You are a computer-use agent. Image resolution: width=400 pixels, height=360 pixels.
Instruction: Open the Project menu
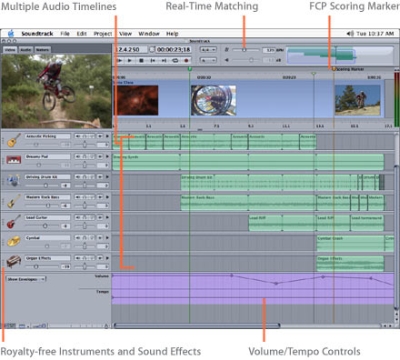coord(102,34)
